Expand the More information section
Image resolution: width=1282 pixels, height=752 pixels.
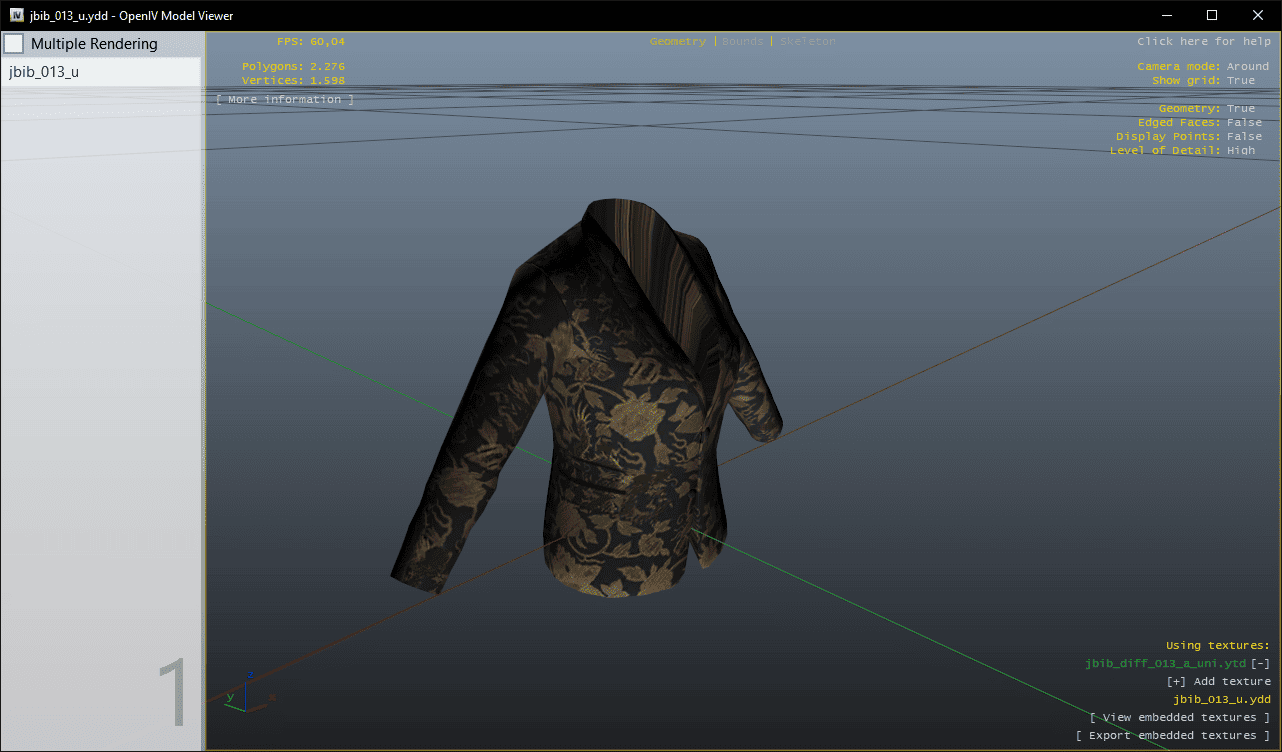(x=285, y=100)
